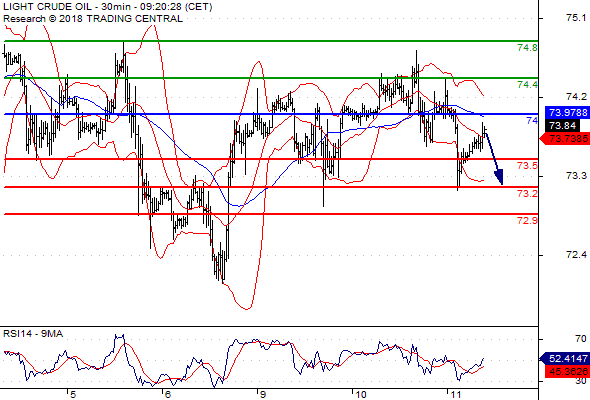This screenshot has height=400, width=590.
Task: Click the 73.9788 blue price tag
Action: [567, 113]
